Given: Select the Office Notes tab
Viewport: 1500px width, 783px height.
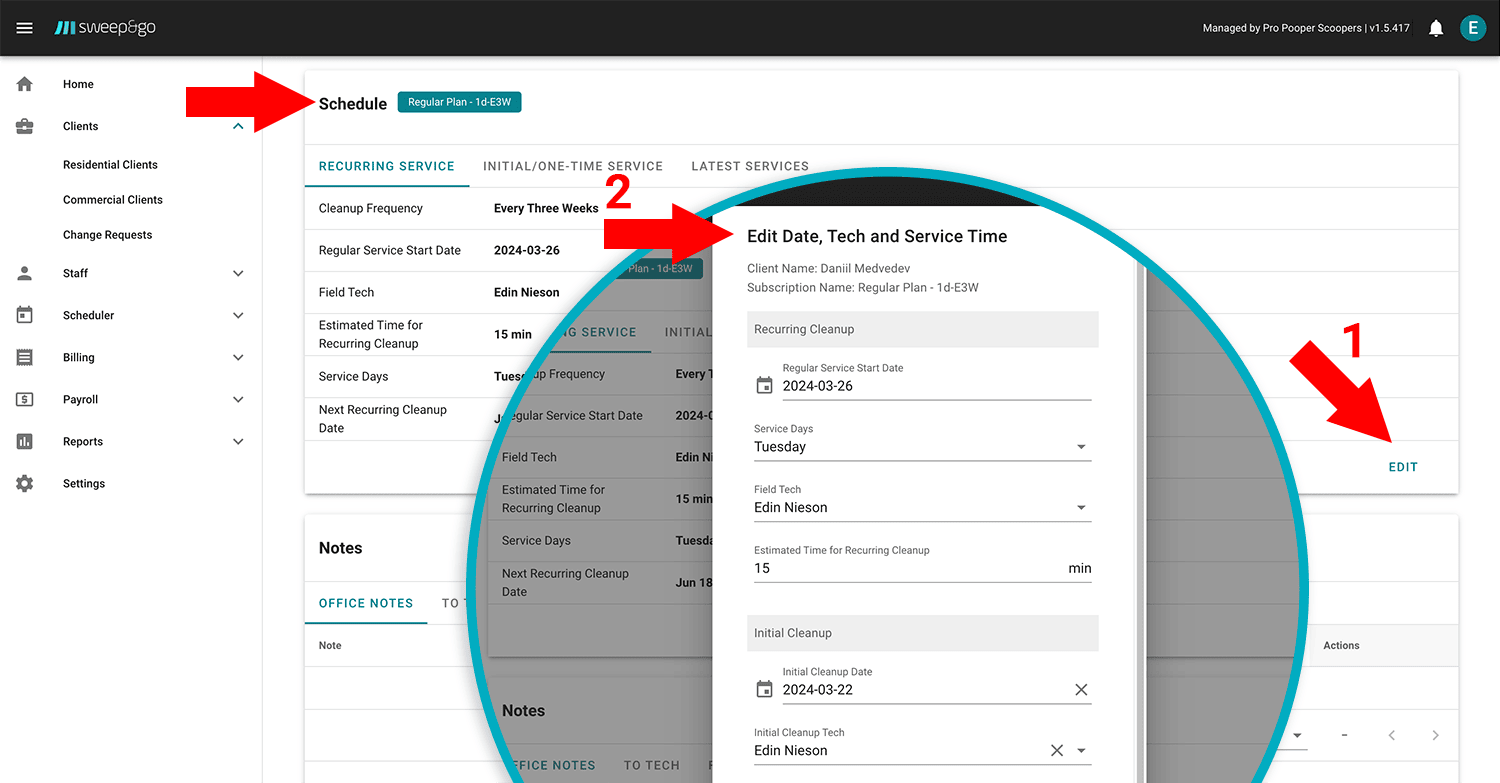Looking at the screenshot, I should [x=366, y=603].
